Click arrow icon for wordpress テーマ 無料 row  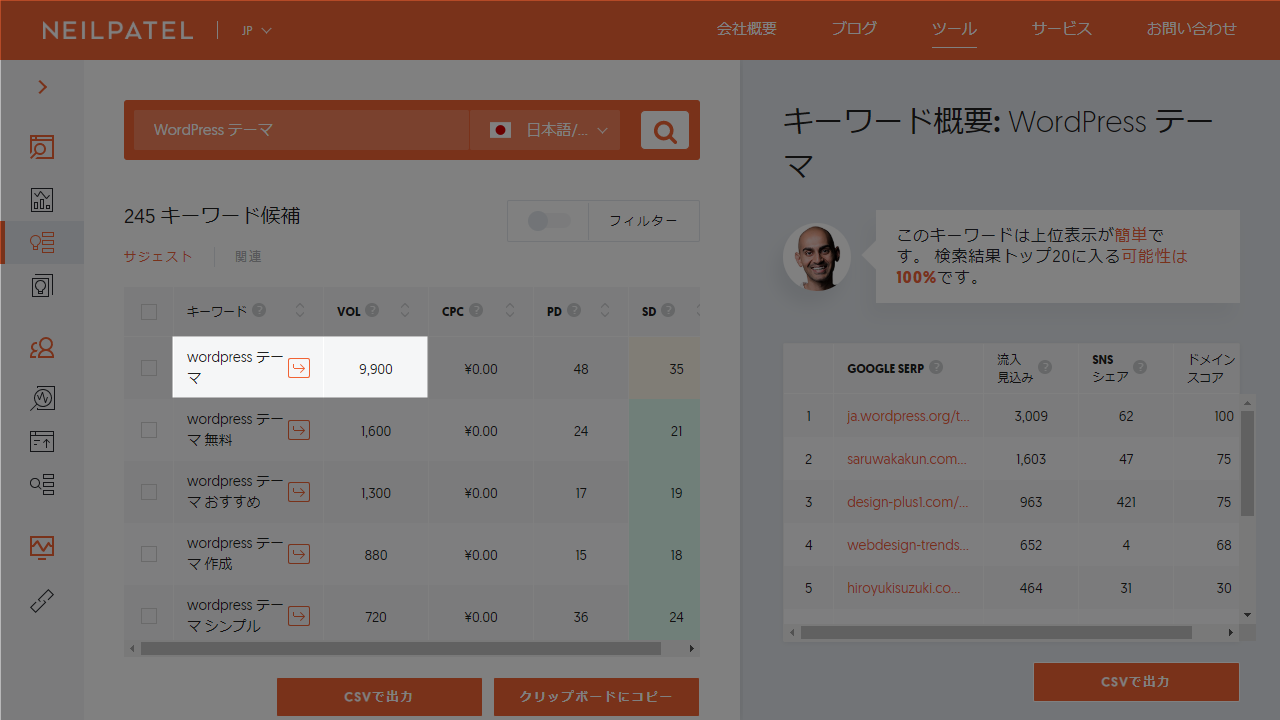[x=299, y=430]
